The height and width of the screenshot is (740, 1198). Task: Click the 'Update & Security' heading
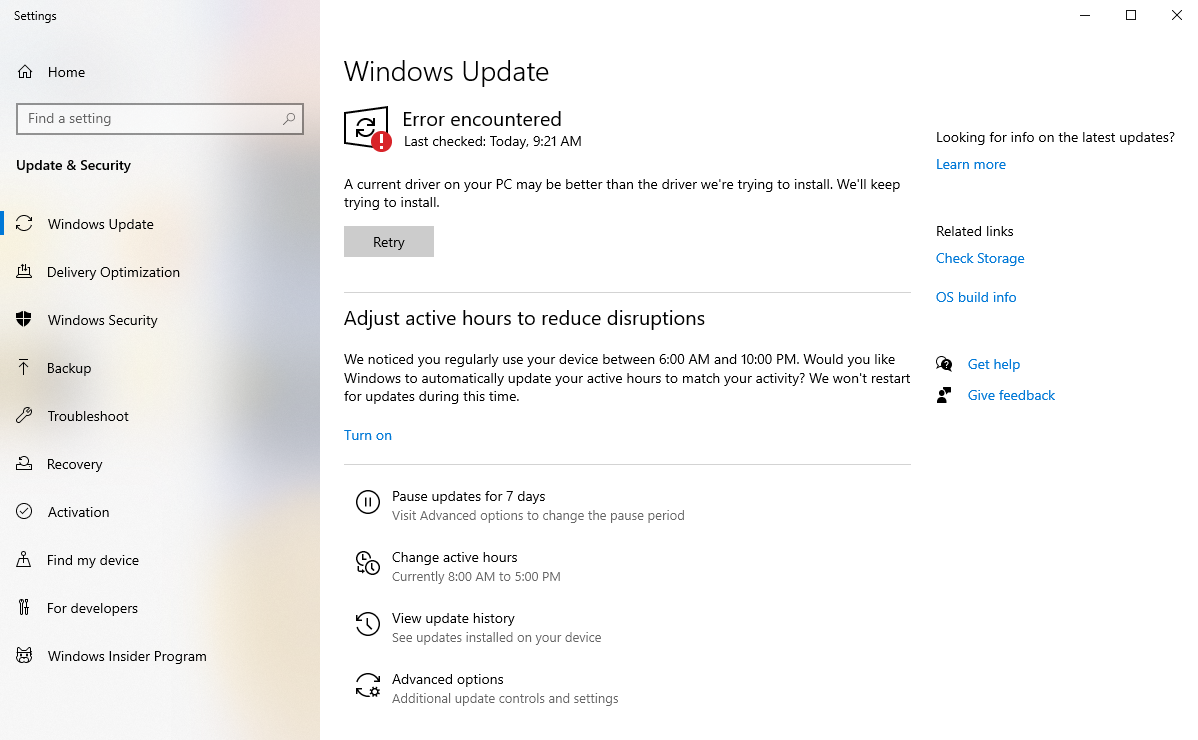pyautogui.click(x=73, y=165)
